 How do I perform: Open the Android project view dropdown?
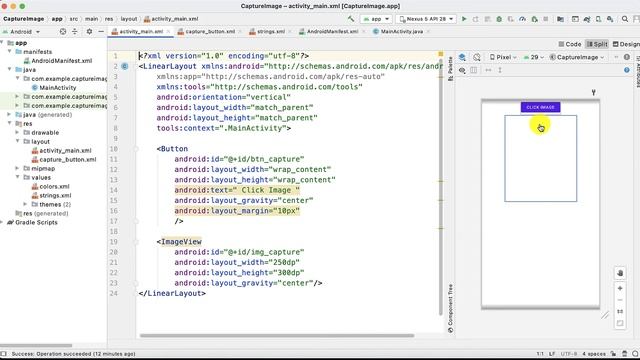[x=21, y=31]
